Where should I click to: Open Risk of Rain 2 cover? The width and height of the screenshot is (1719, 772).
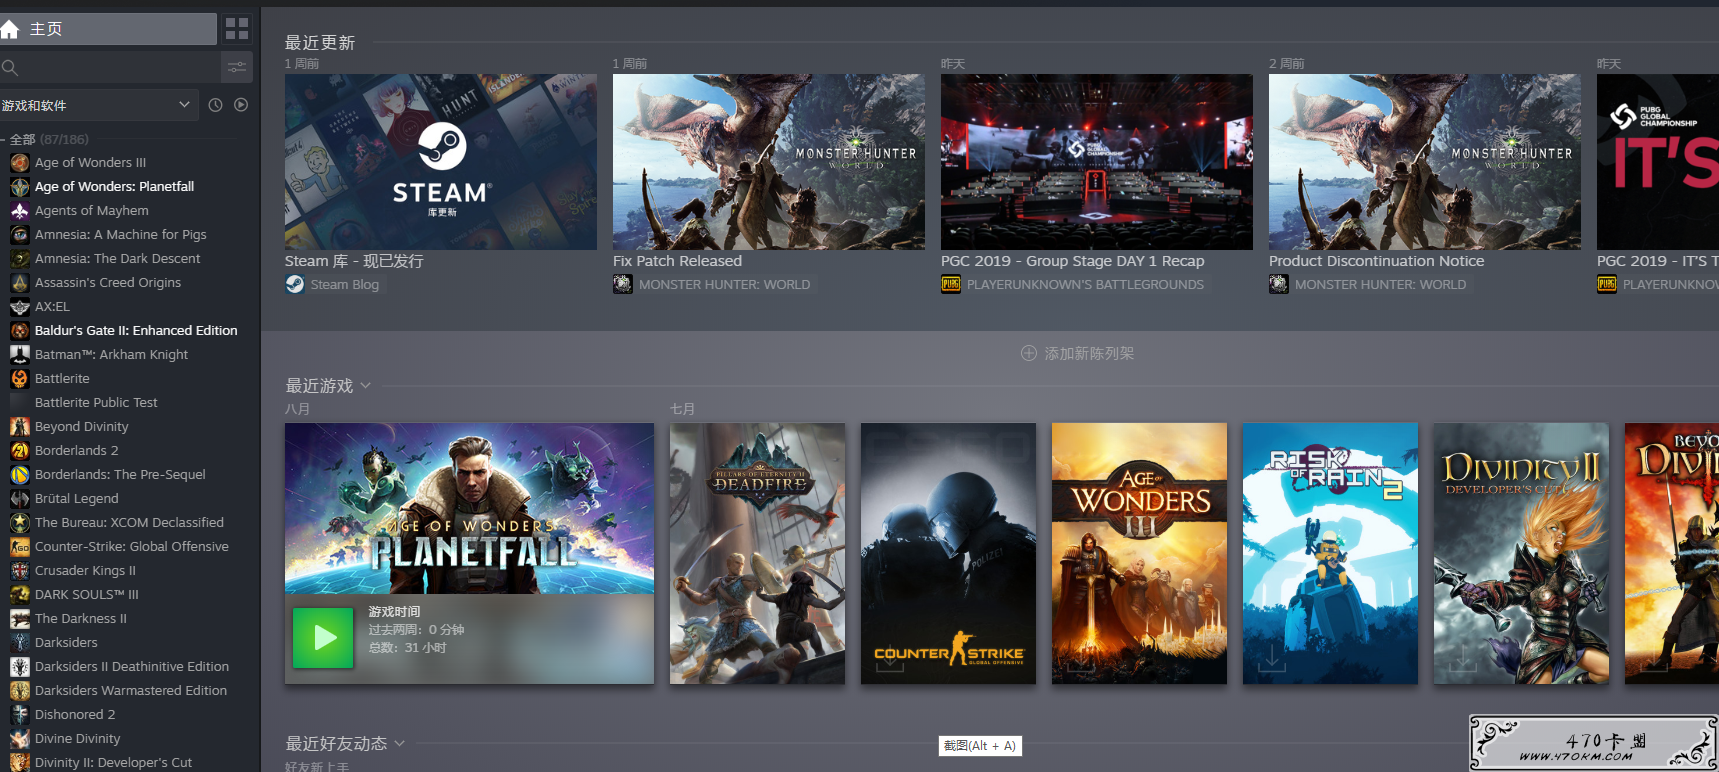click(x=1330, y=554)
